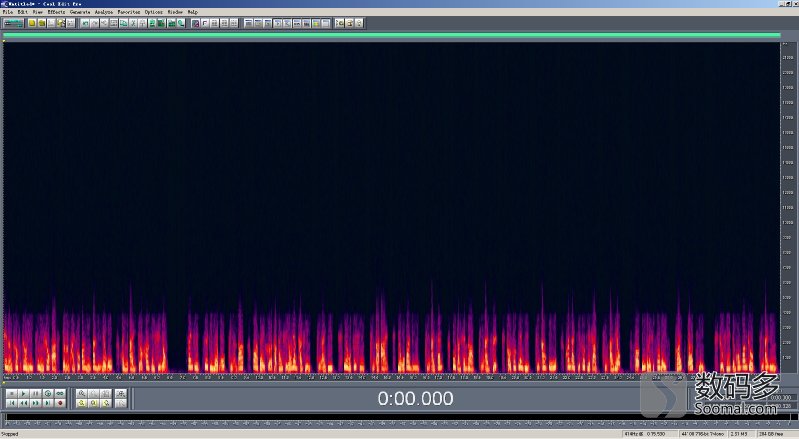Viewport: 799px width, 439px height.
Task: Open the Options menu
Action: (153, 12)
